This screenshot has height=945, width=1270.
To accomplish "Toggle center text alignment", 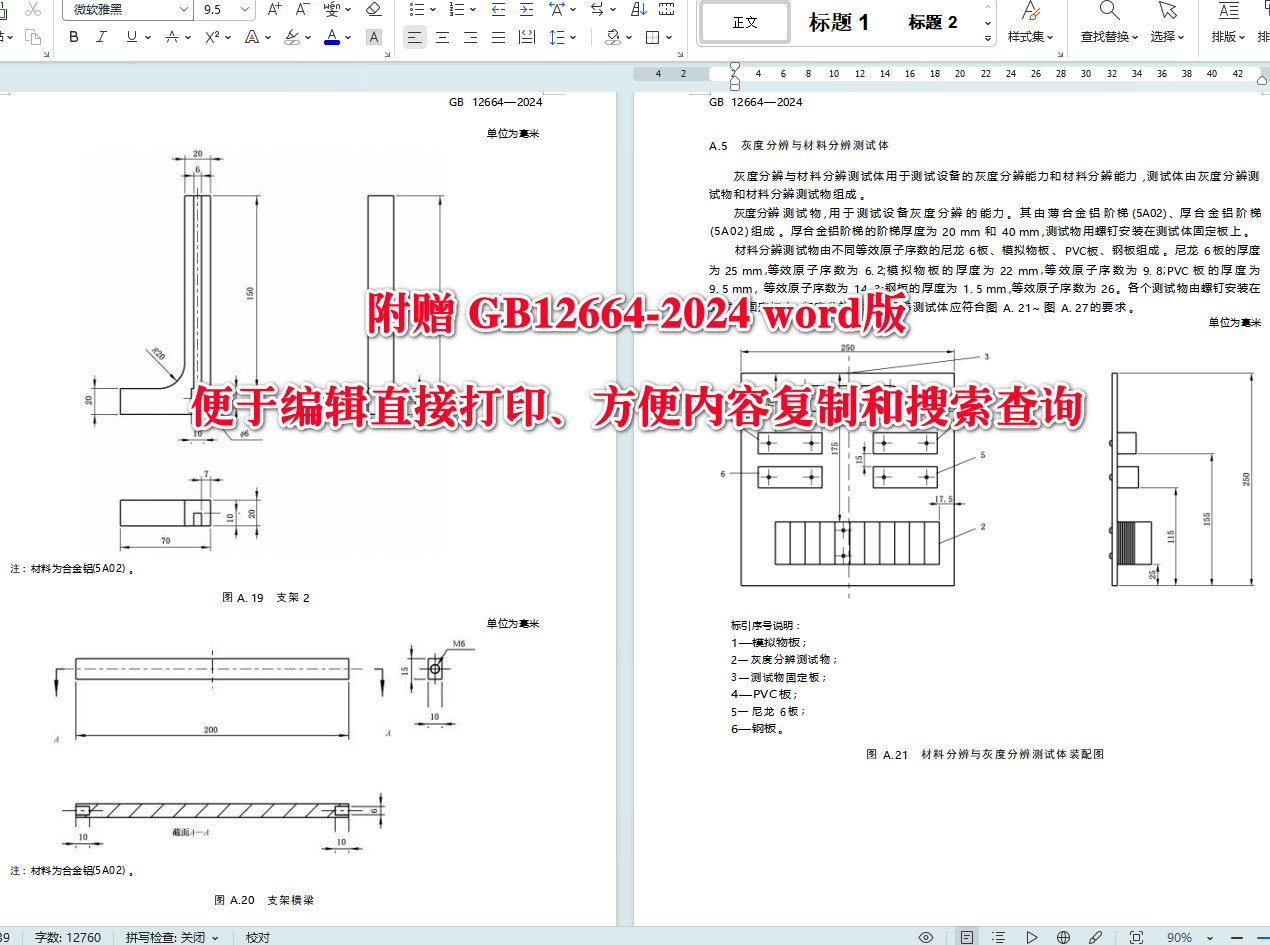I will (441, 37).
